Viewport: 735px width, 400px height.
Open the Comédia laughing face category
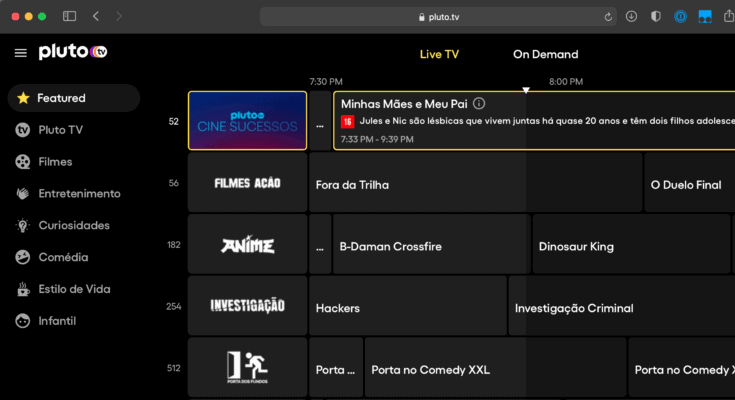click(x=52, y=257)
